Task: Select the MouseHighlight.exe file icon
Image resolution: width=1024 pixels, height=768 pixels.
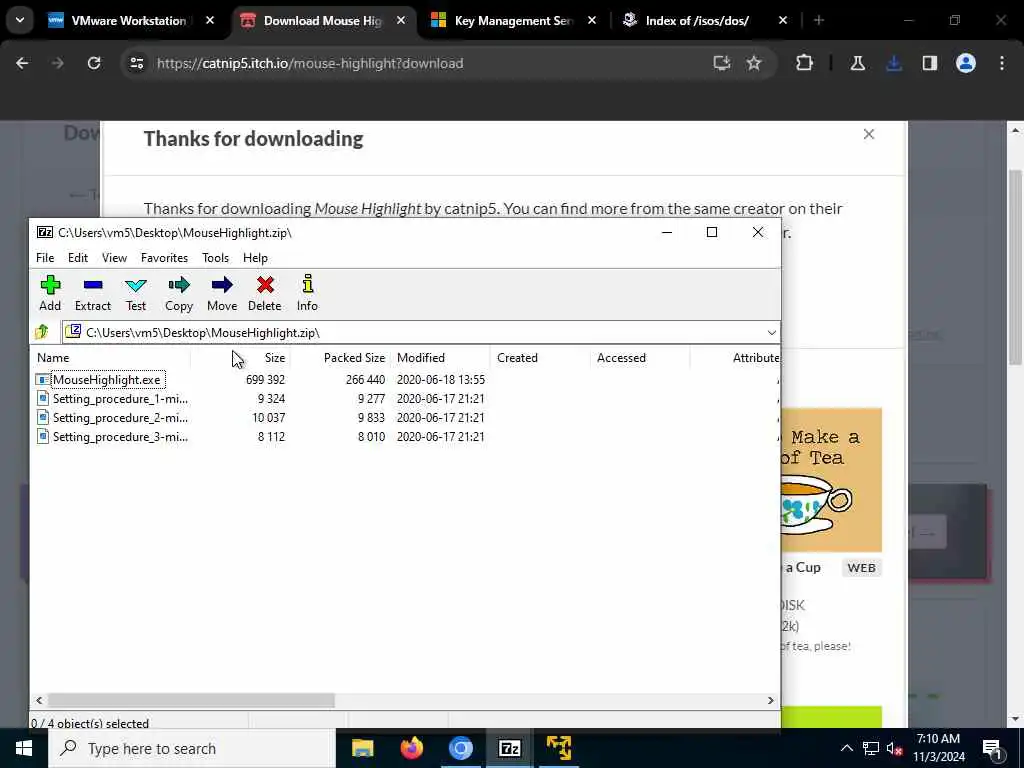Action: coord(43,379)
